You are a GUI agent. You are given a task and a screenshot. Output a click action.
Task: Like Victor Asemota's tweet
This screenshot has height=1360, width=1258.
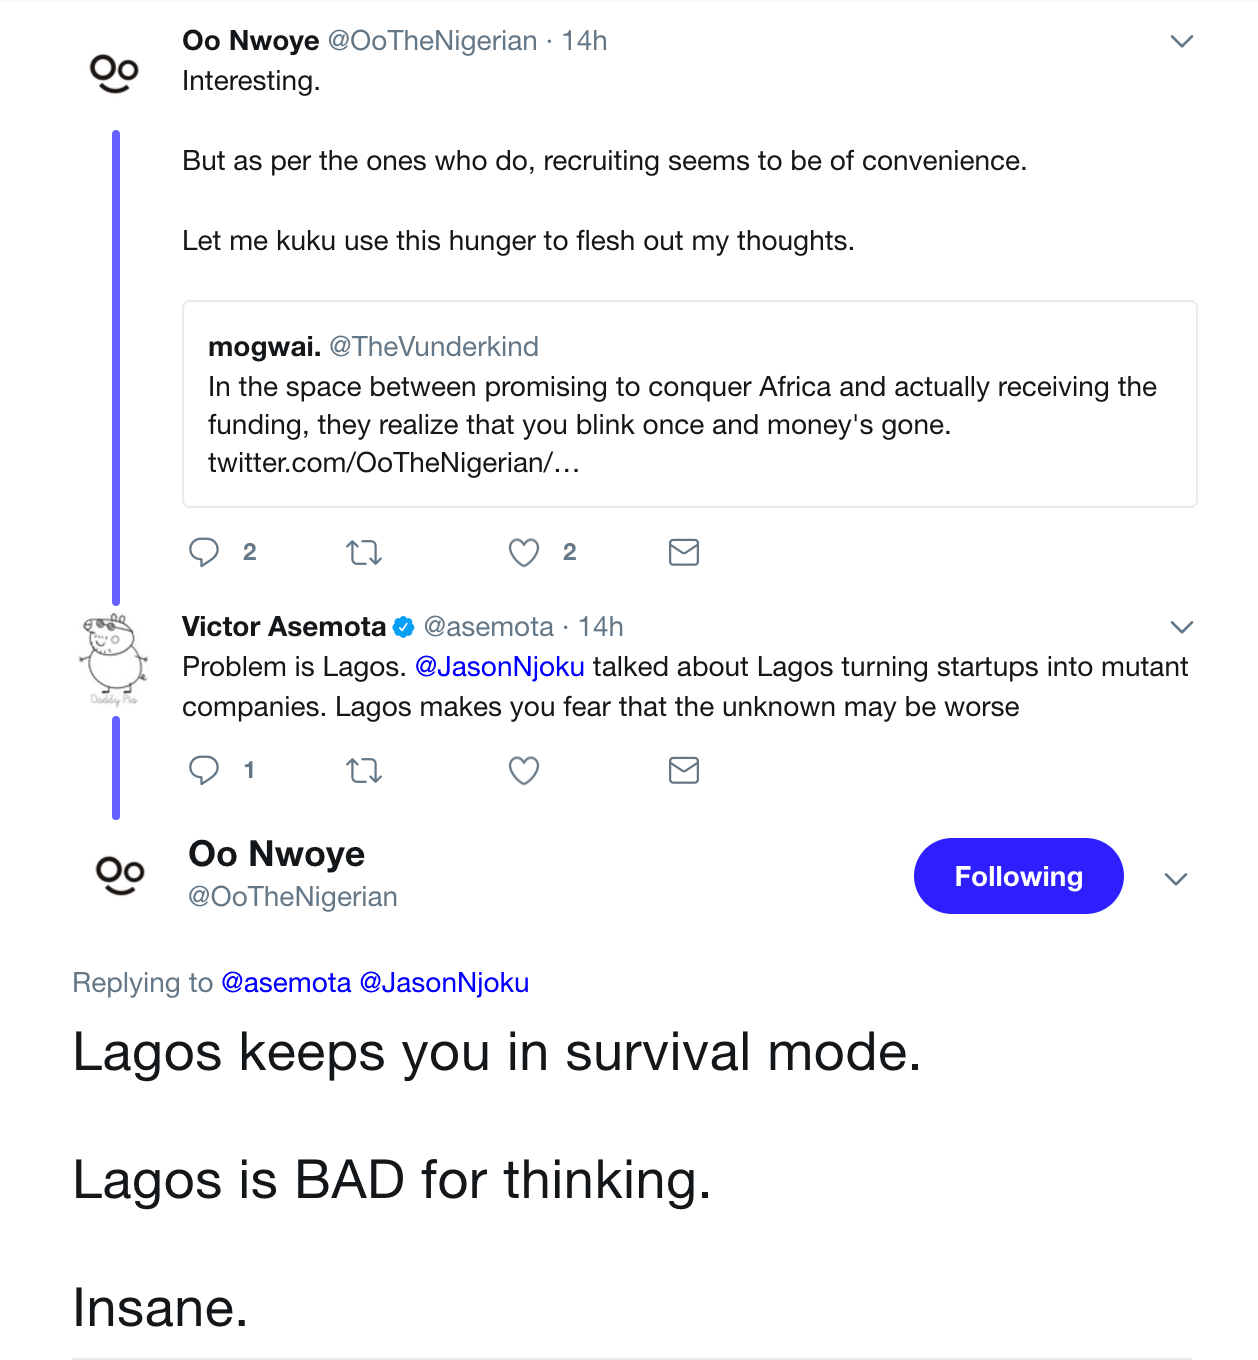coord(524,770)
